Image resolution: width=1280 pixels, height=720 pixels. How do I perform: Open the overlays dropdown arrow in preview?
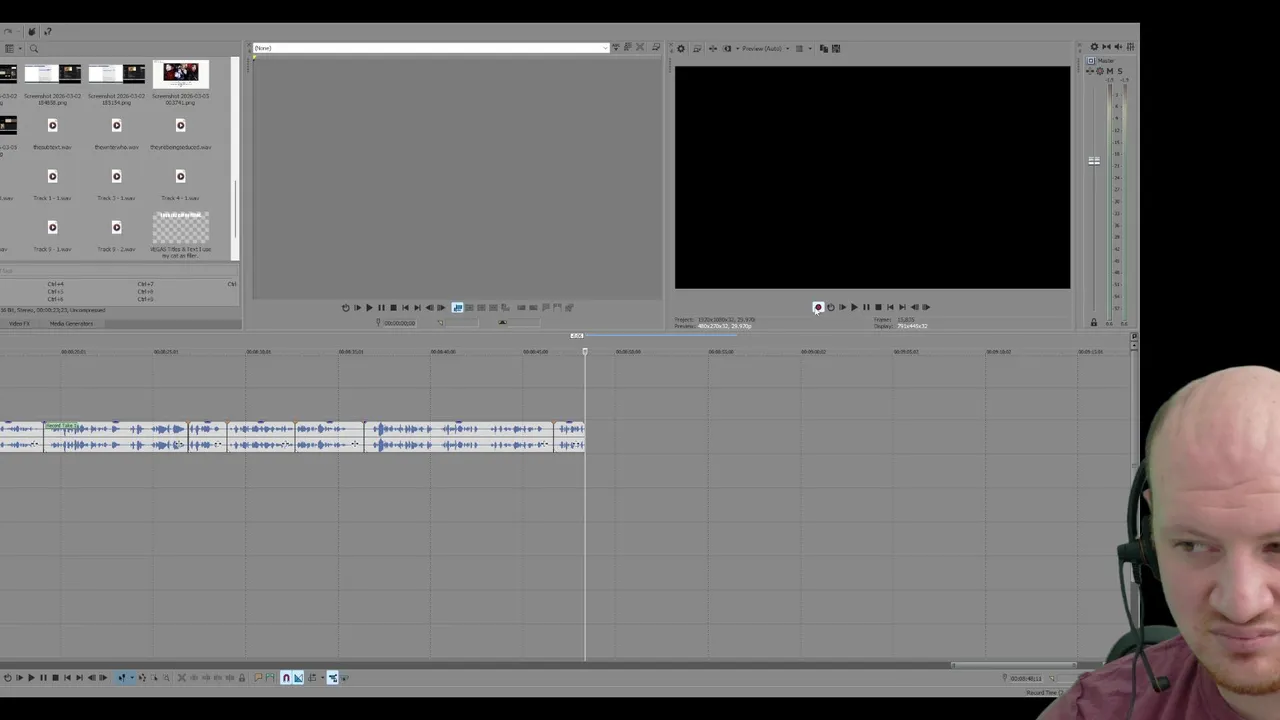[x=810, y=48]
